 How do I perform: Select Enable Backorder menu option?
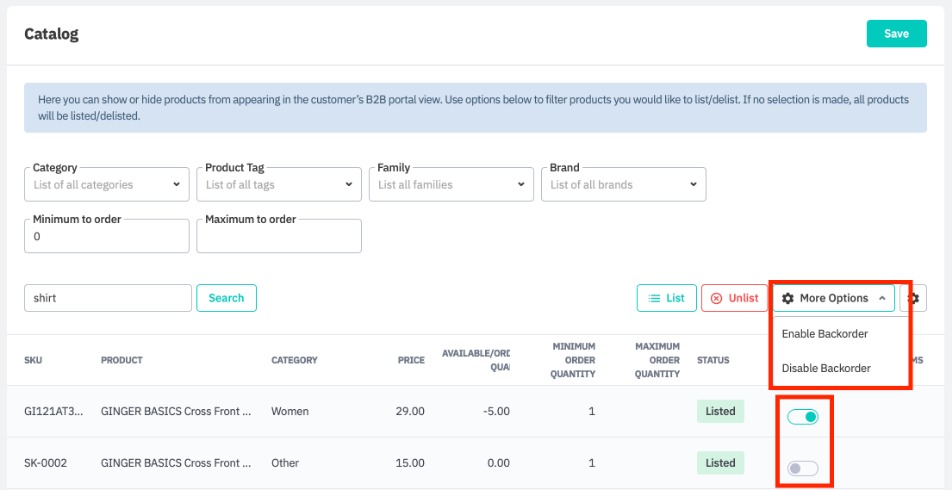pos(824,334)
